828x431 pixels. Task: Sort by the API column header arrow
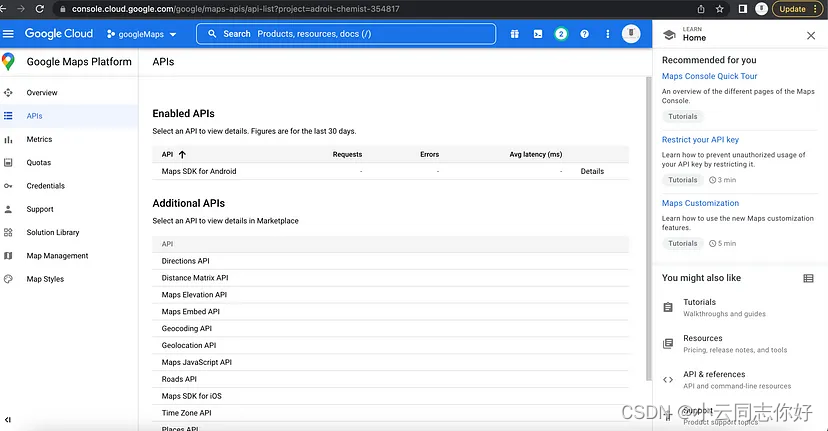point(182,154)
